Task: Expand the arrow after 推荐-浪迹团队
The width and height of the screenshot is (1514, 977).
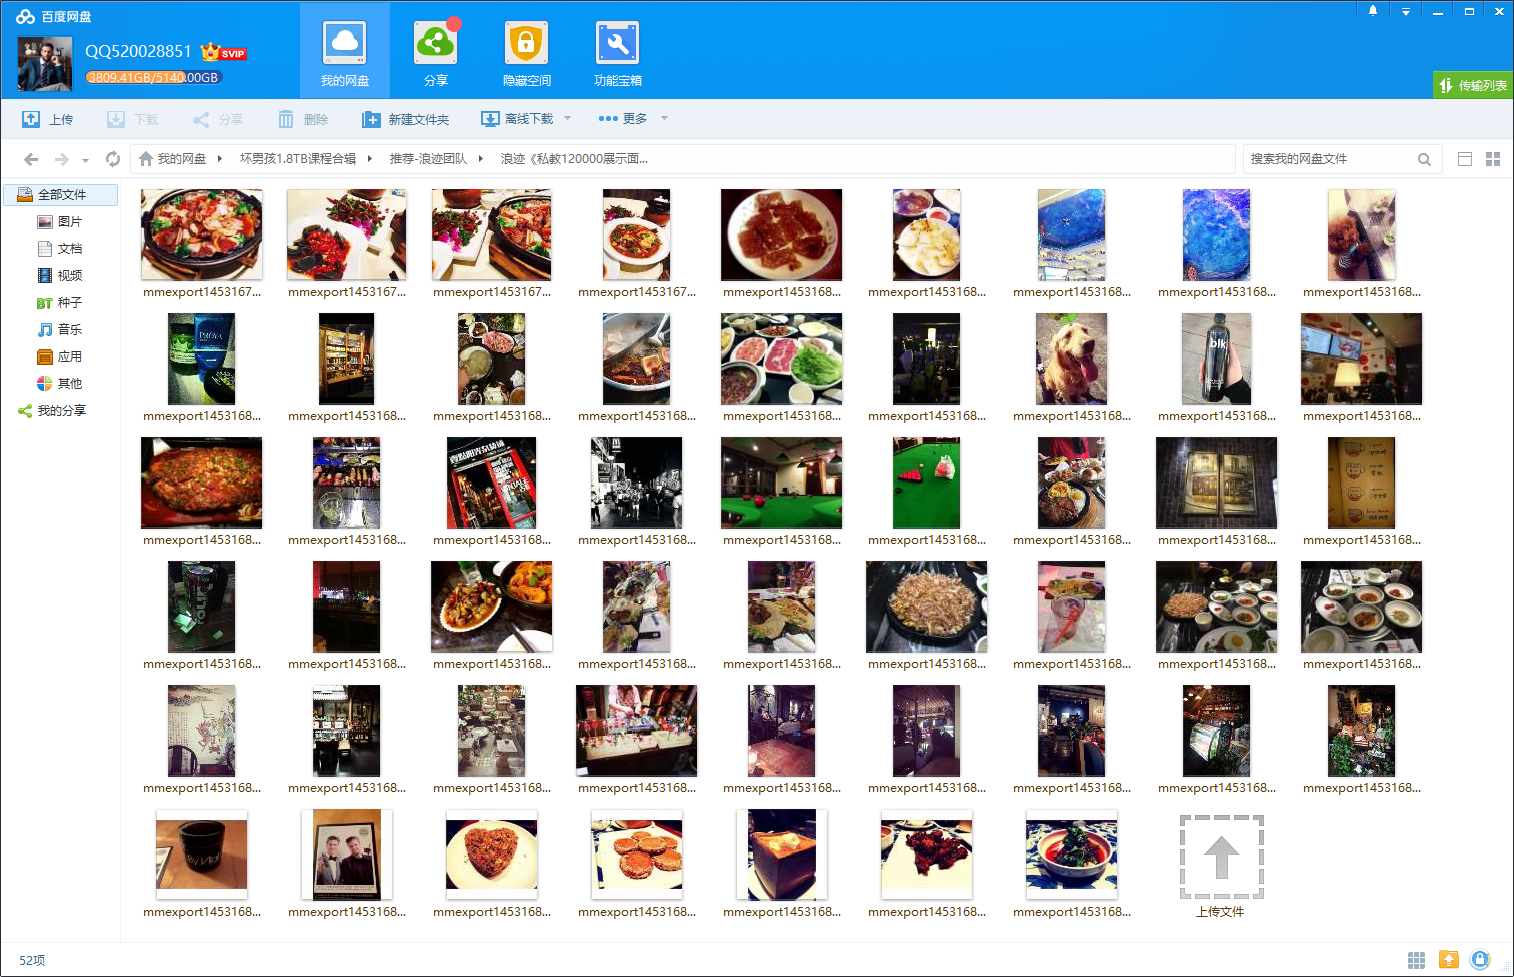Action: pyautogui.click(x=480, y=159)
